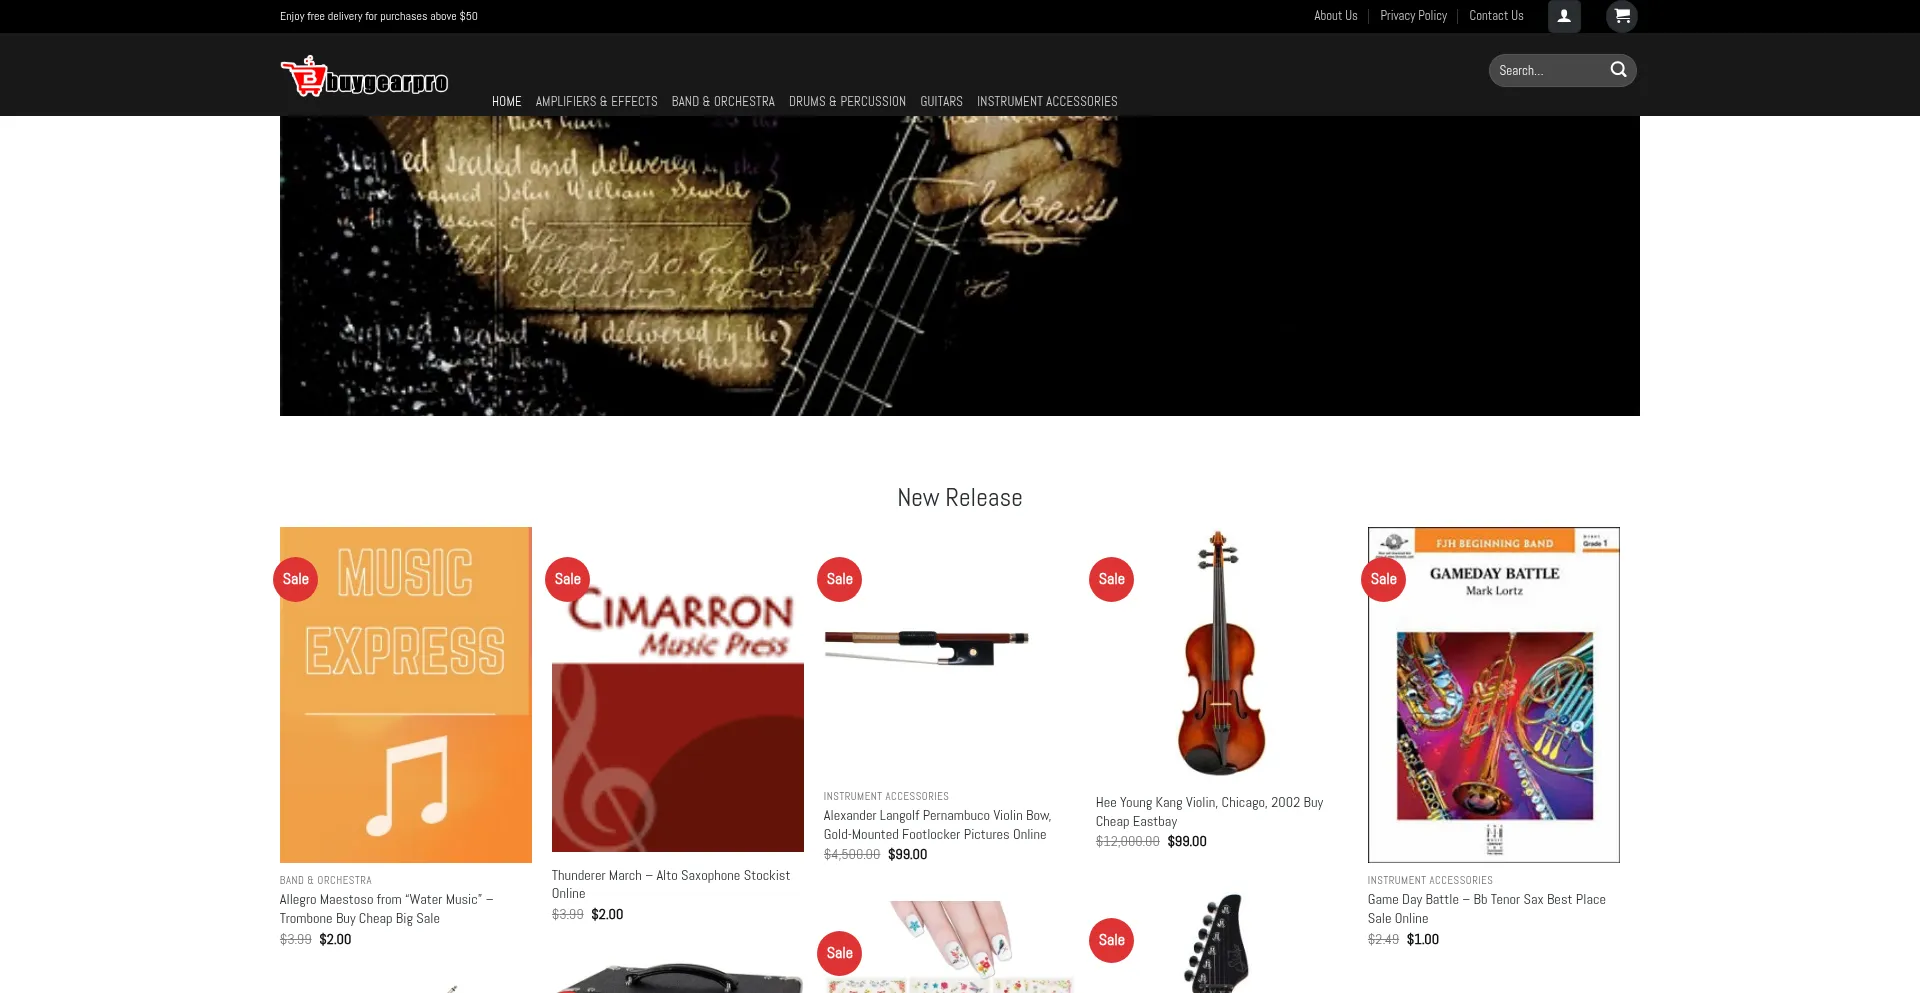Open Instrument Accessories menu
This screenshot has width=1920, height=993.
tap(1047, 102)
